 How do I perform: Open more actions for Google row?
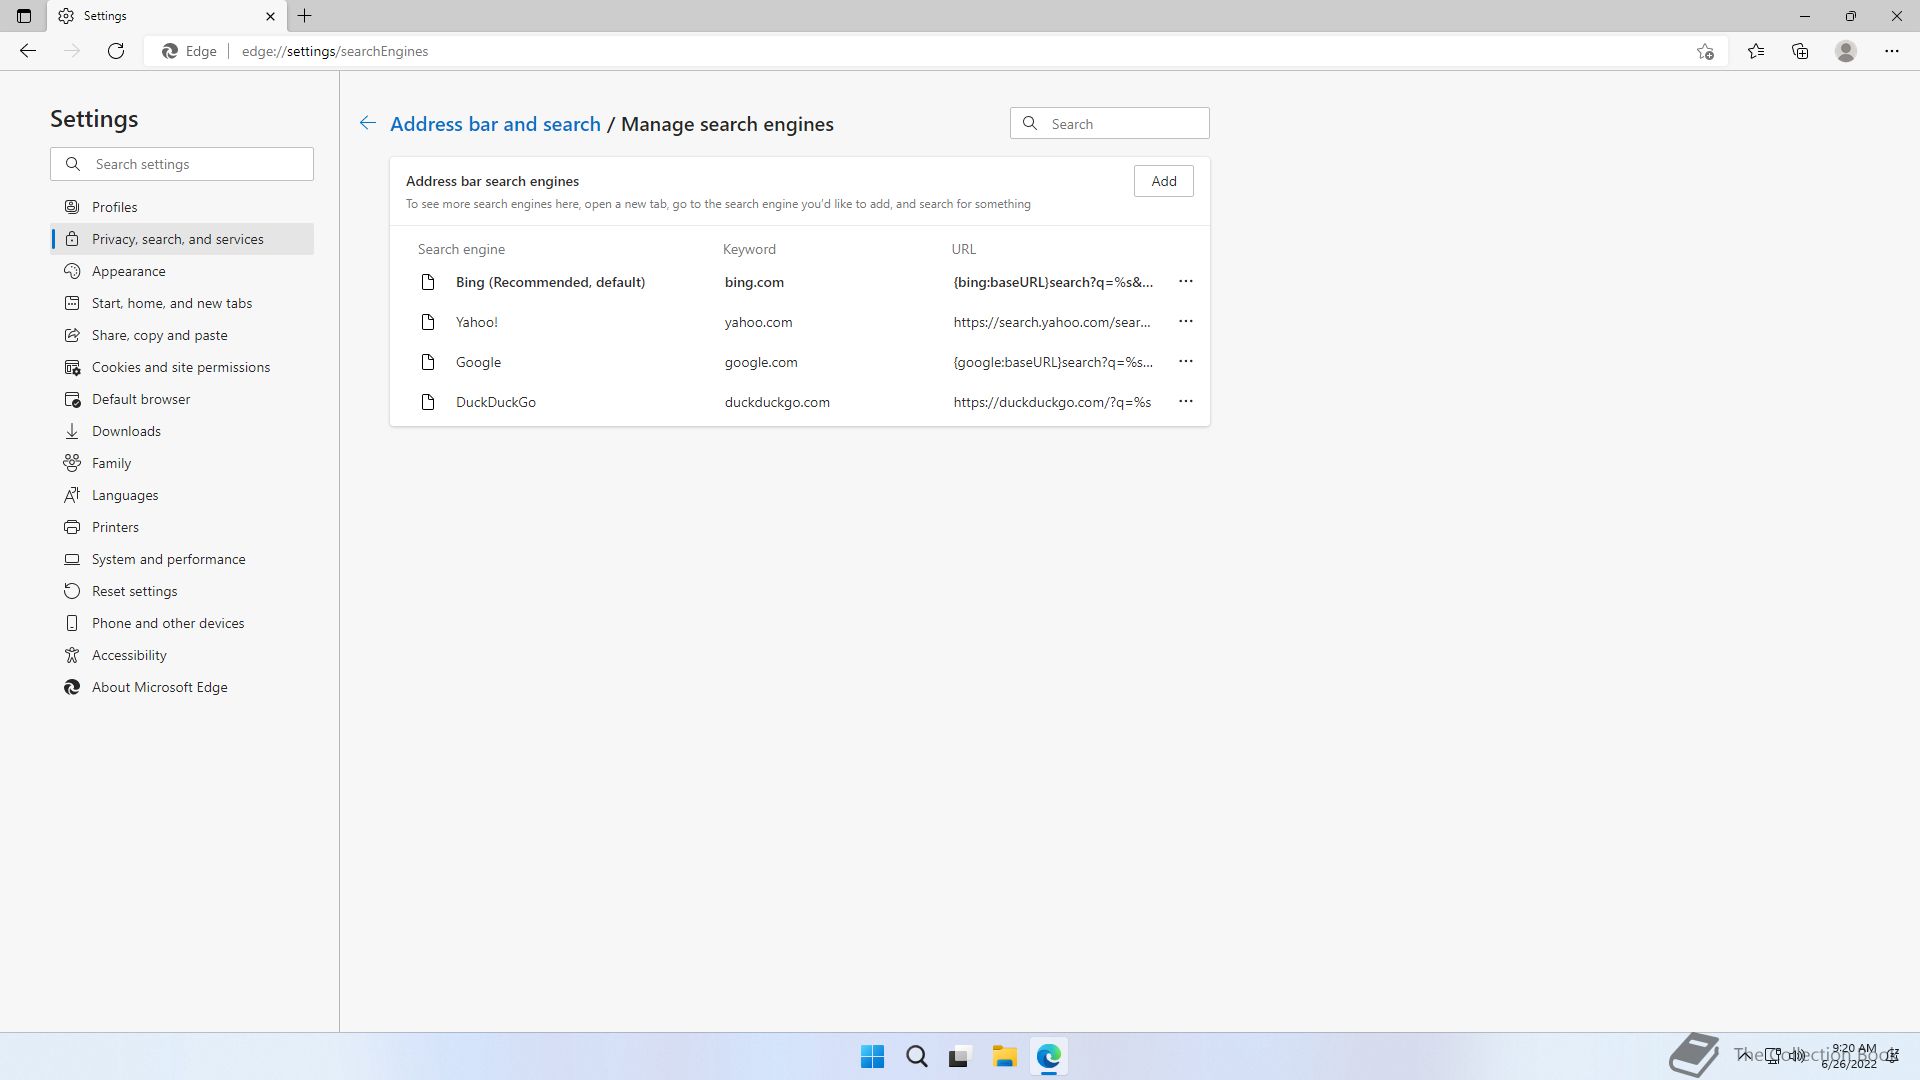click(1186, 362)
